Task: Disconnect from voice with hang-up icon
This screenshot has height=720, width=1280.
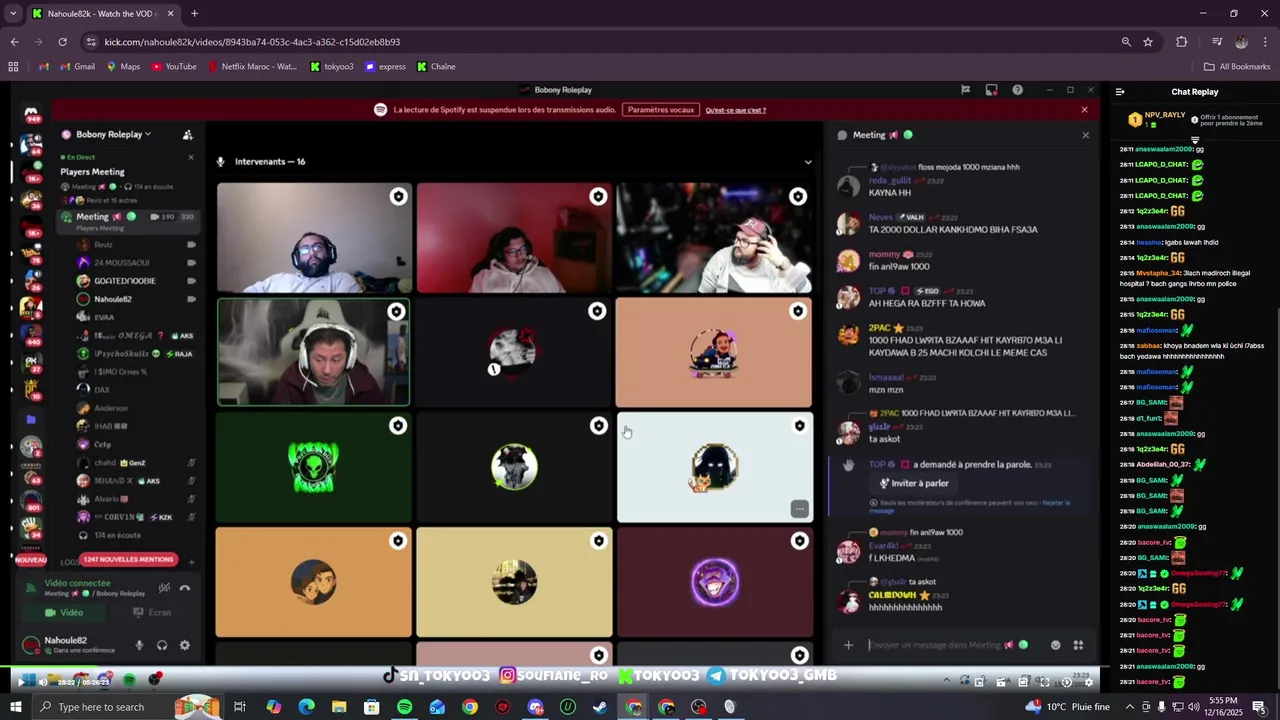Action: point(184,588)
